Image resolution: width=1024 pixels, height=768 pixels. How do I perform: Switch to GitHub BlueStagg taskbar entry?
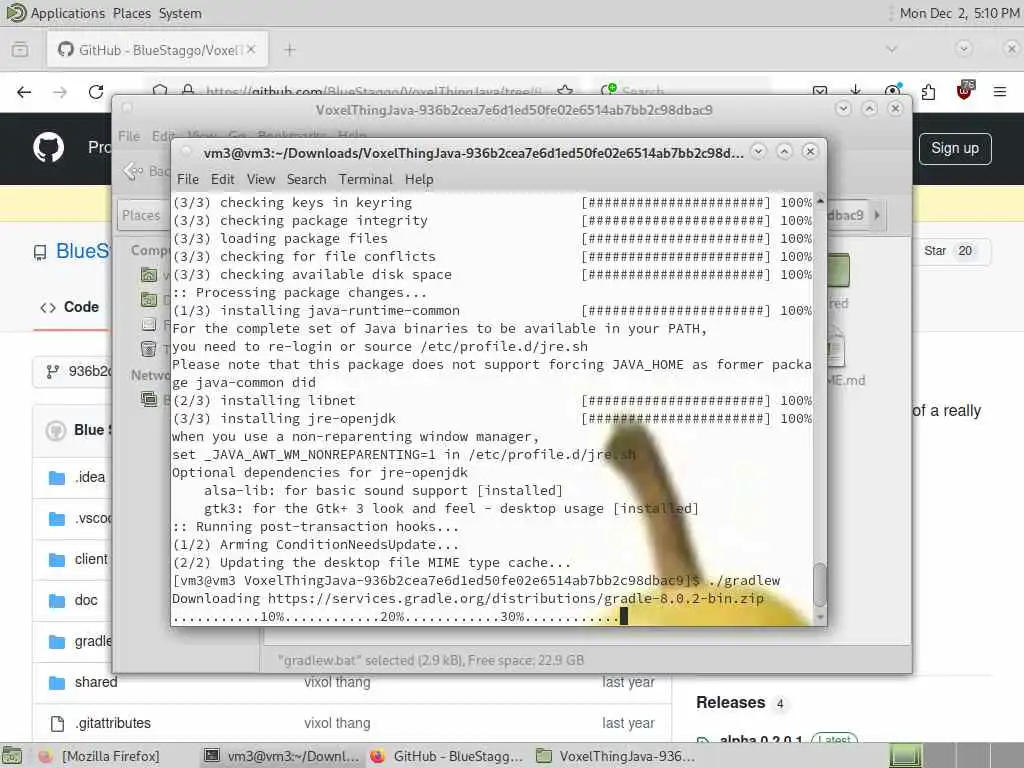pos(446,756)
